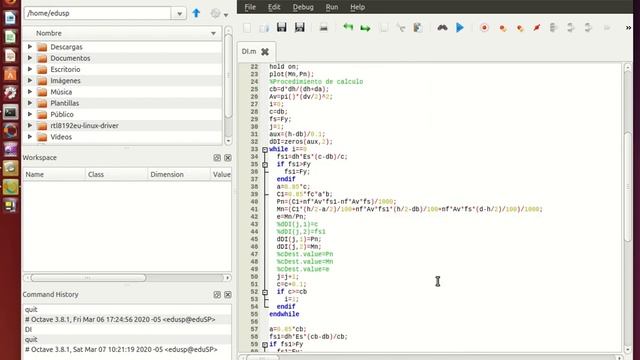640x360 pixels.
Task: Undock the Command History panel
Action: (217, 294)
